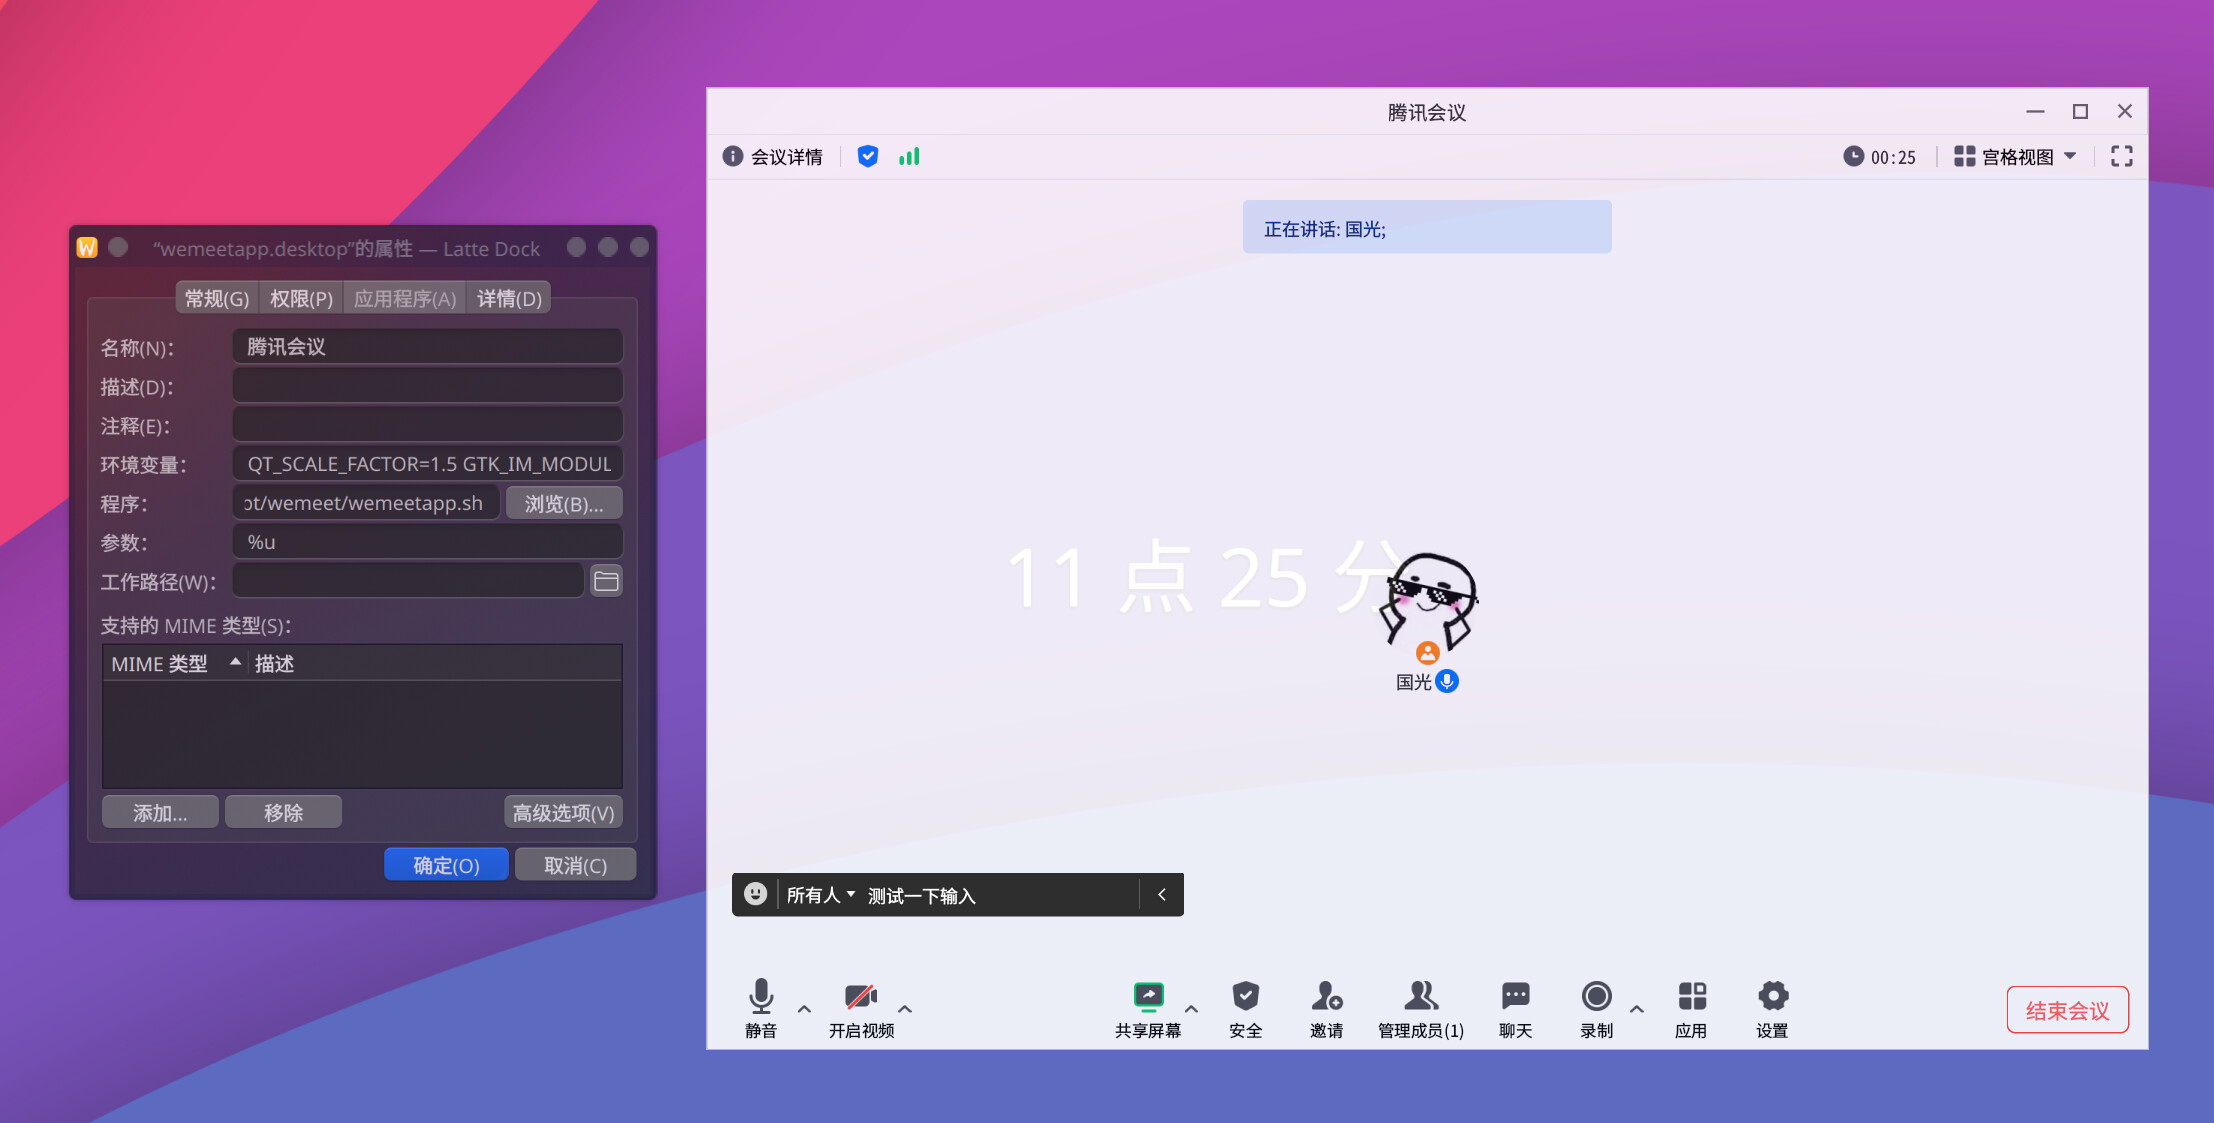Check the green network signal bars icon
The image size is (2214, 1123).
point(909,156)
